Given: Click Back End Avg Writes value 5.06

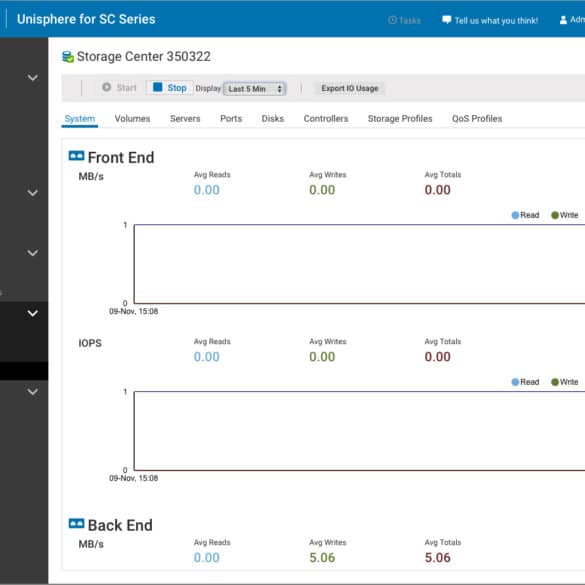Looking at the screenshot, I should point(322,557).
